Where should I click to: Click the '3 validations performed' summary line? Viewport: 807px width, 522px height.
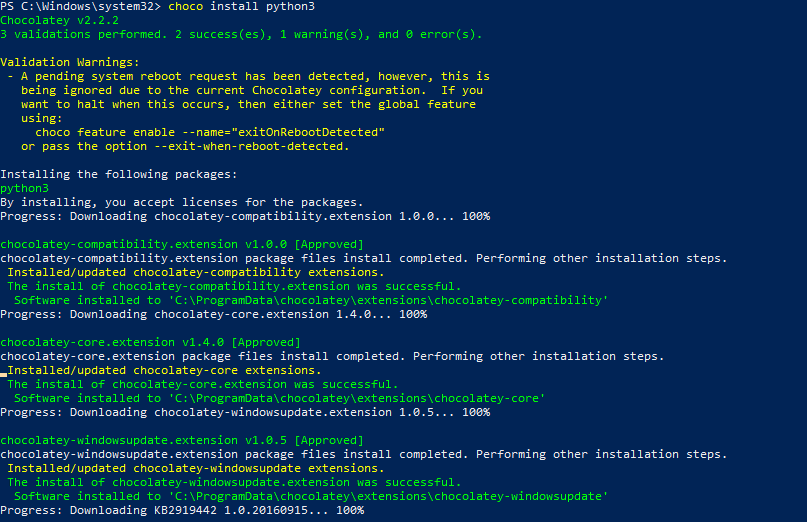pyautogui.click(x=241, y=34)
